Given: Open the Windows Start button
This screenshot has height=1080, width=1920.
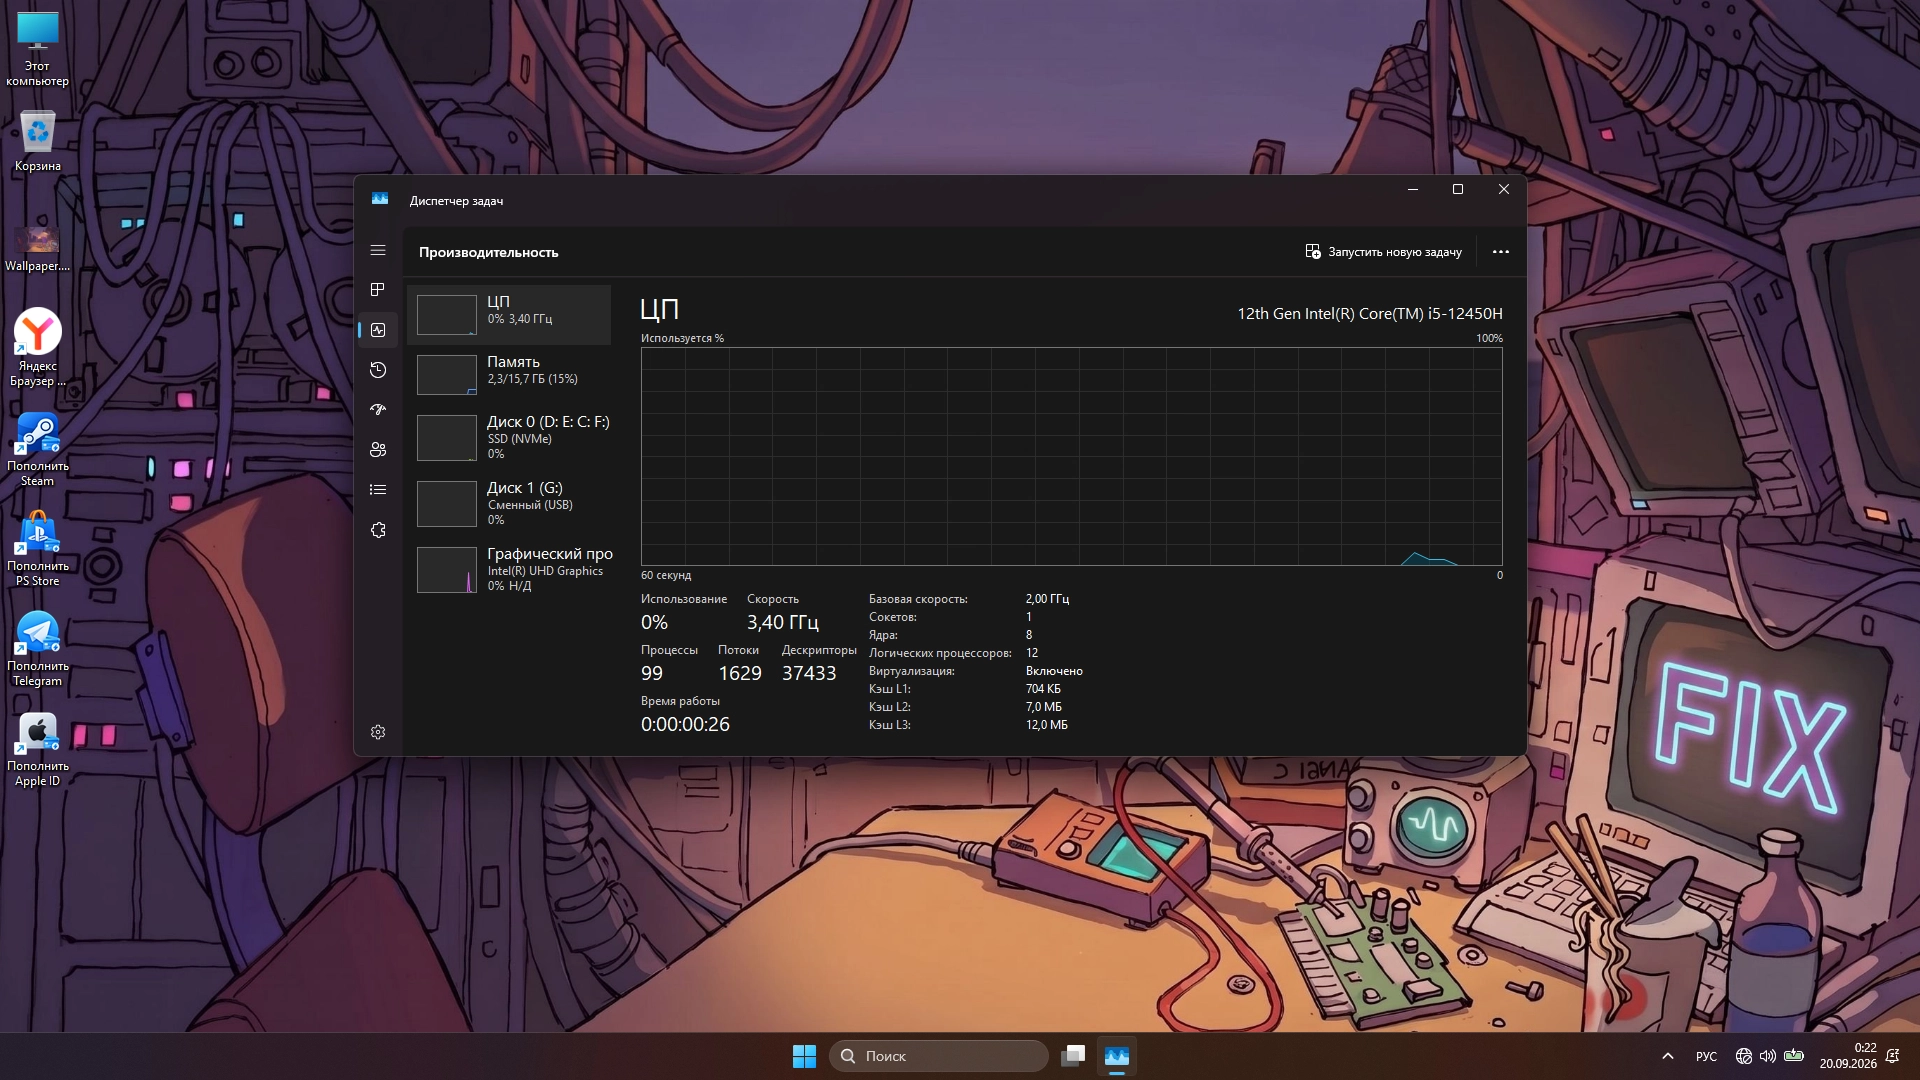Looking at the screenshot, I should click(804, 1056).
